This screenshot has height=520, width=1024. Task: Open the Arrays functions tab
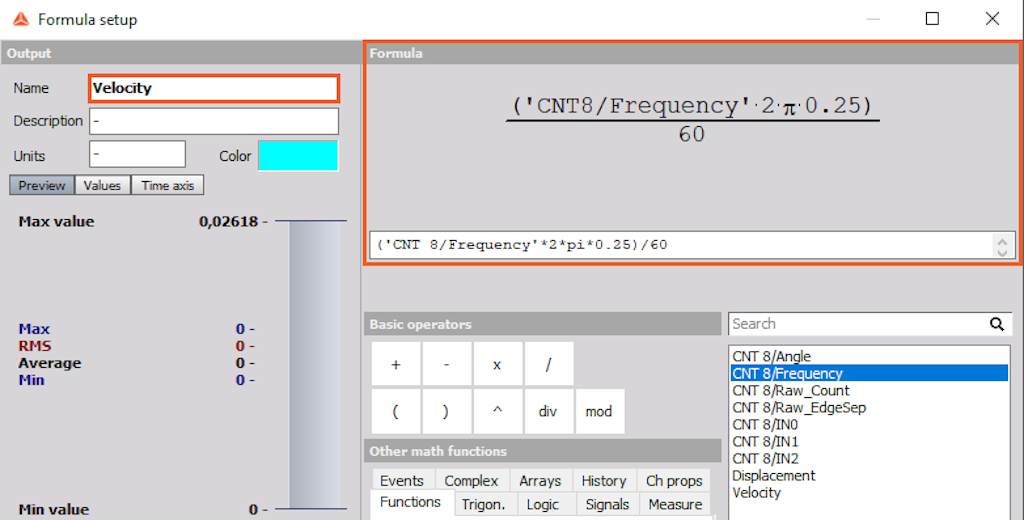[x=541, y=481]
